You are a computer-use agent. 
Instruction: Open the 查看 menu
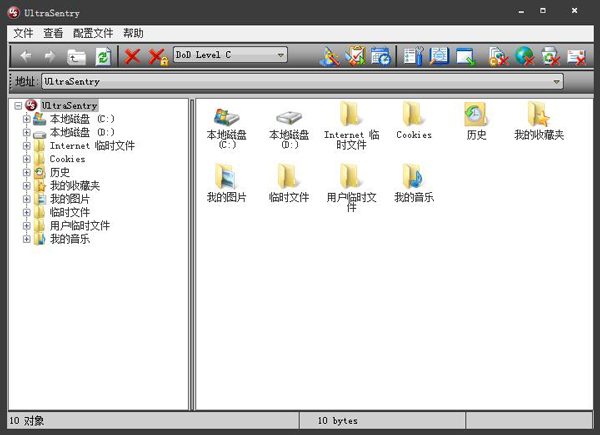(53, 33)
